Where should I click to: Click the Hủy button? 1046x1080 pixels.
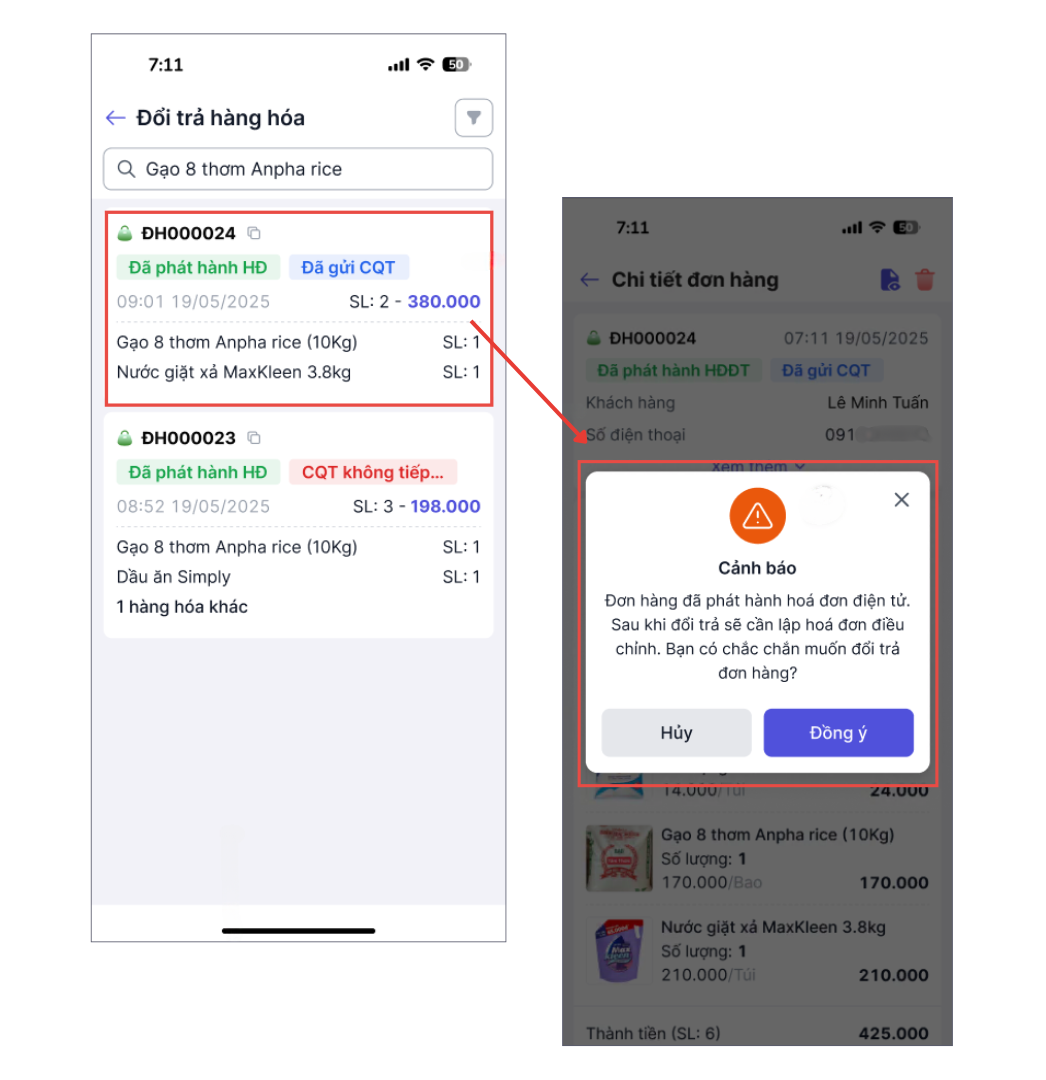(676, 732)
